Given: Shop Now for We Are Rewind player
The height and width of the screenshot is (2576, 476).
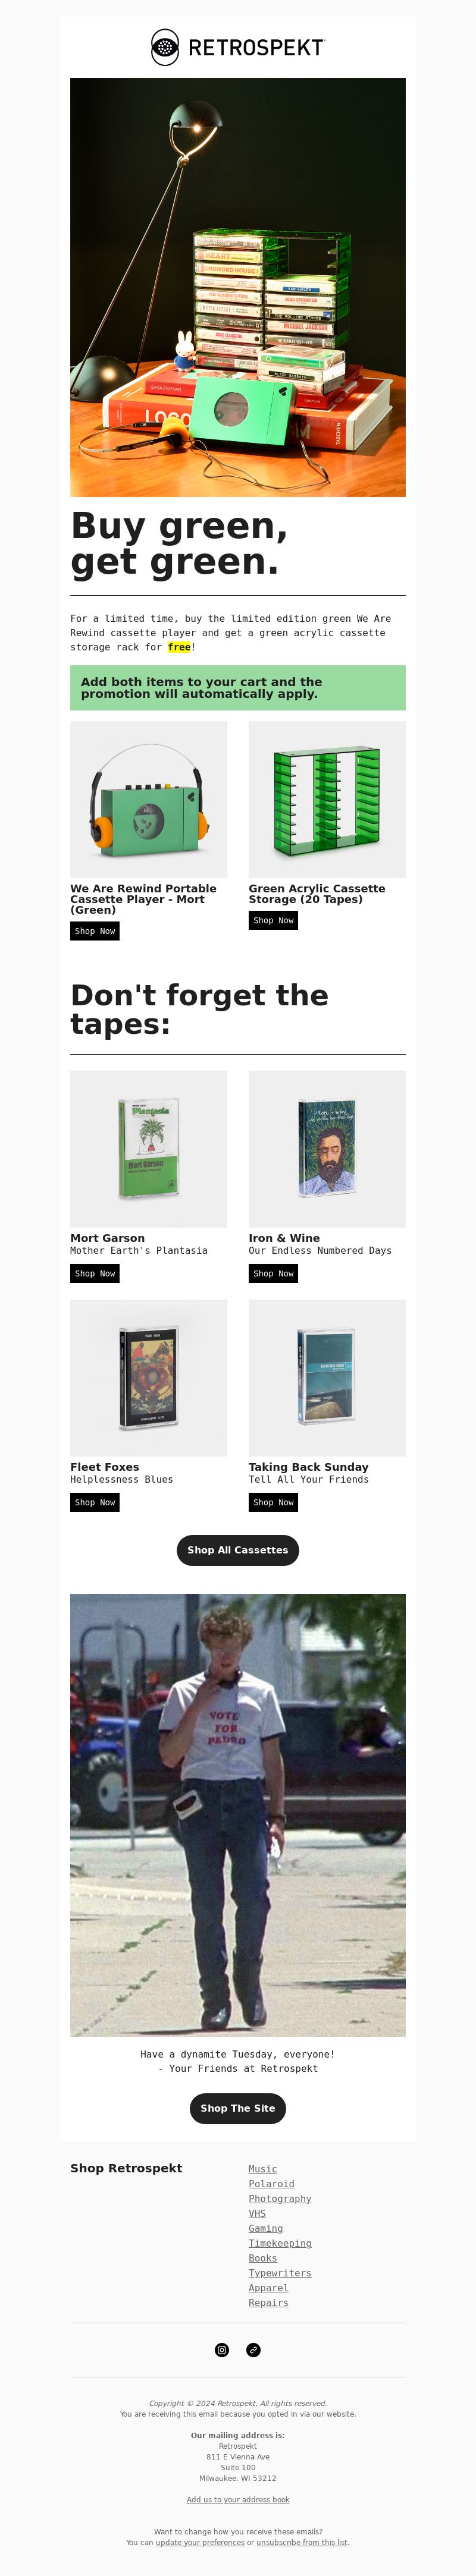Looking at the screenshot, I should (x=95, y=931).
